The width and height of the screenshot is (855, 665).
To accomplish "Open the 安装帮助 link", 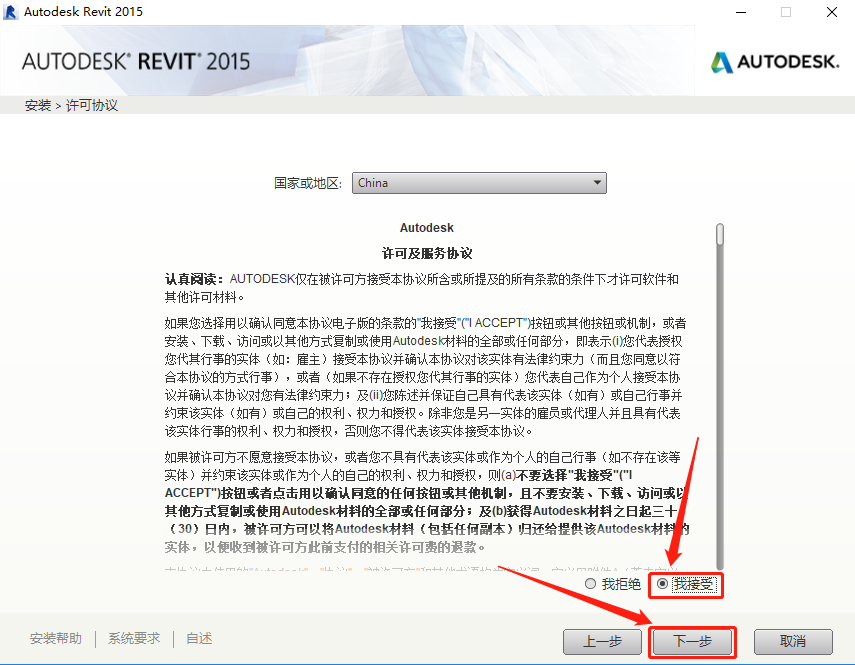I will click(x=56, y=638).
